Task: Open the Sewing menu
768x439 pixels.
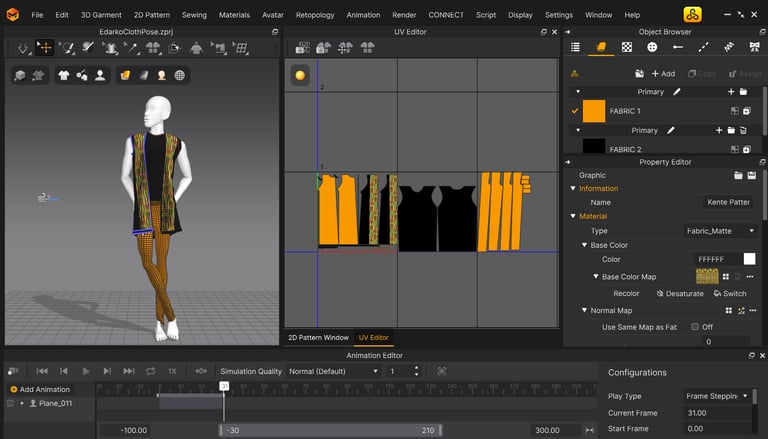Action: coord(194,15)
